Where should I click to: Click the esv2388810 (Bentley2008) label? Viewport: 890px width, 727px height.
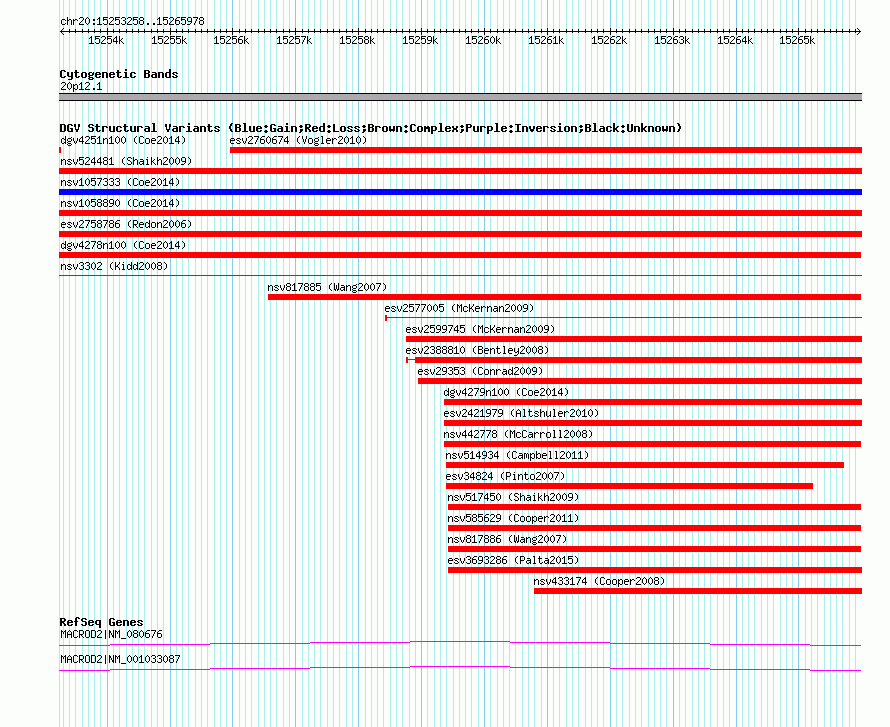pos(477,350)
